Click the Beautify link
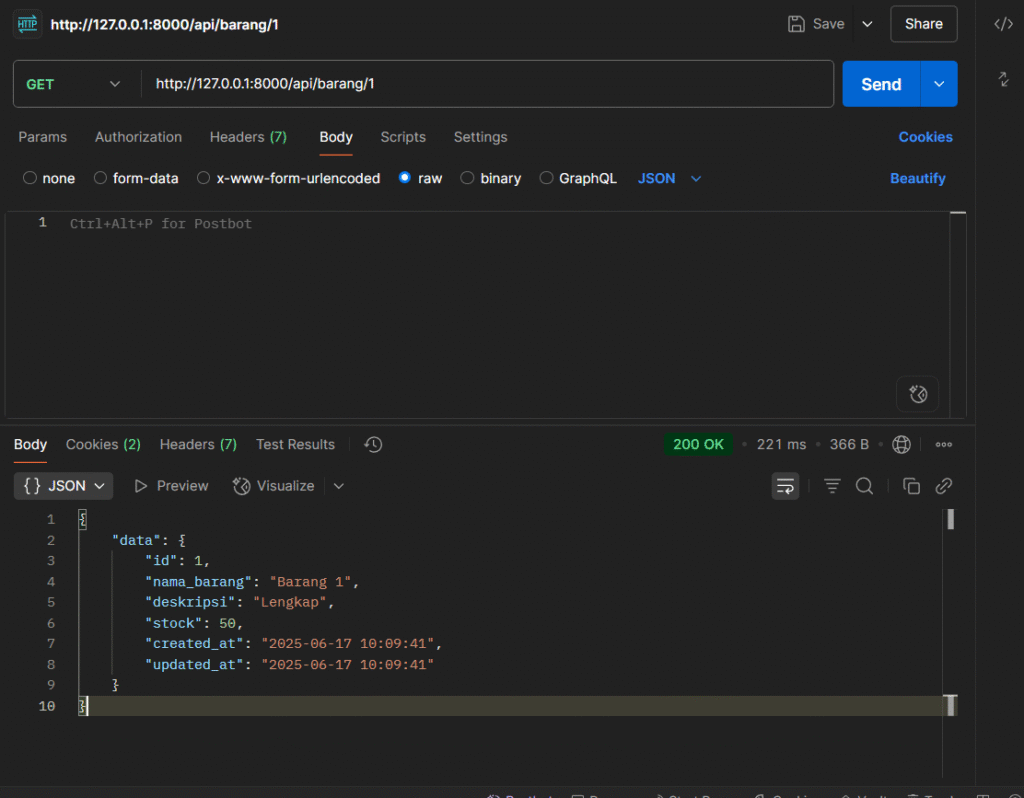This screenshot has width=1024, height=798. click(x=917, y=178)
